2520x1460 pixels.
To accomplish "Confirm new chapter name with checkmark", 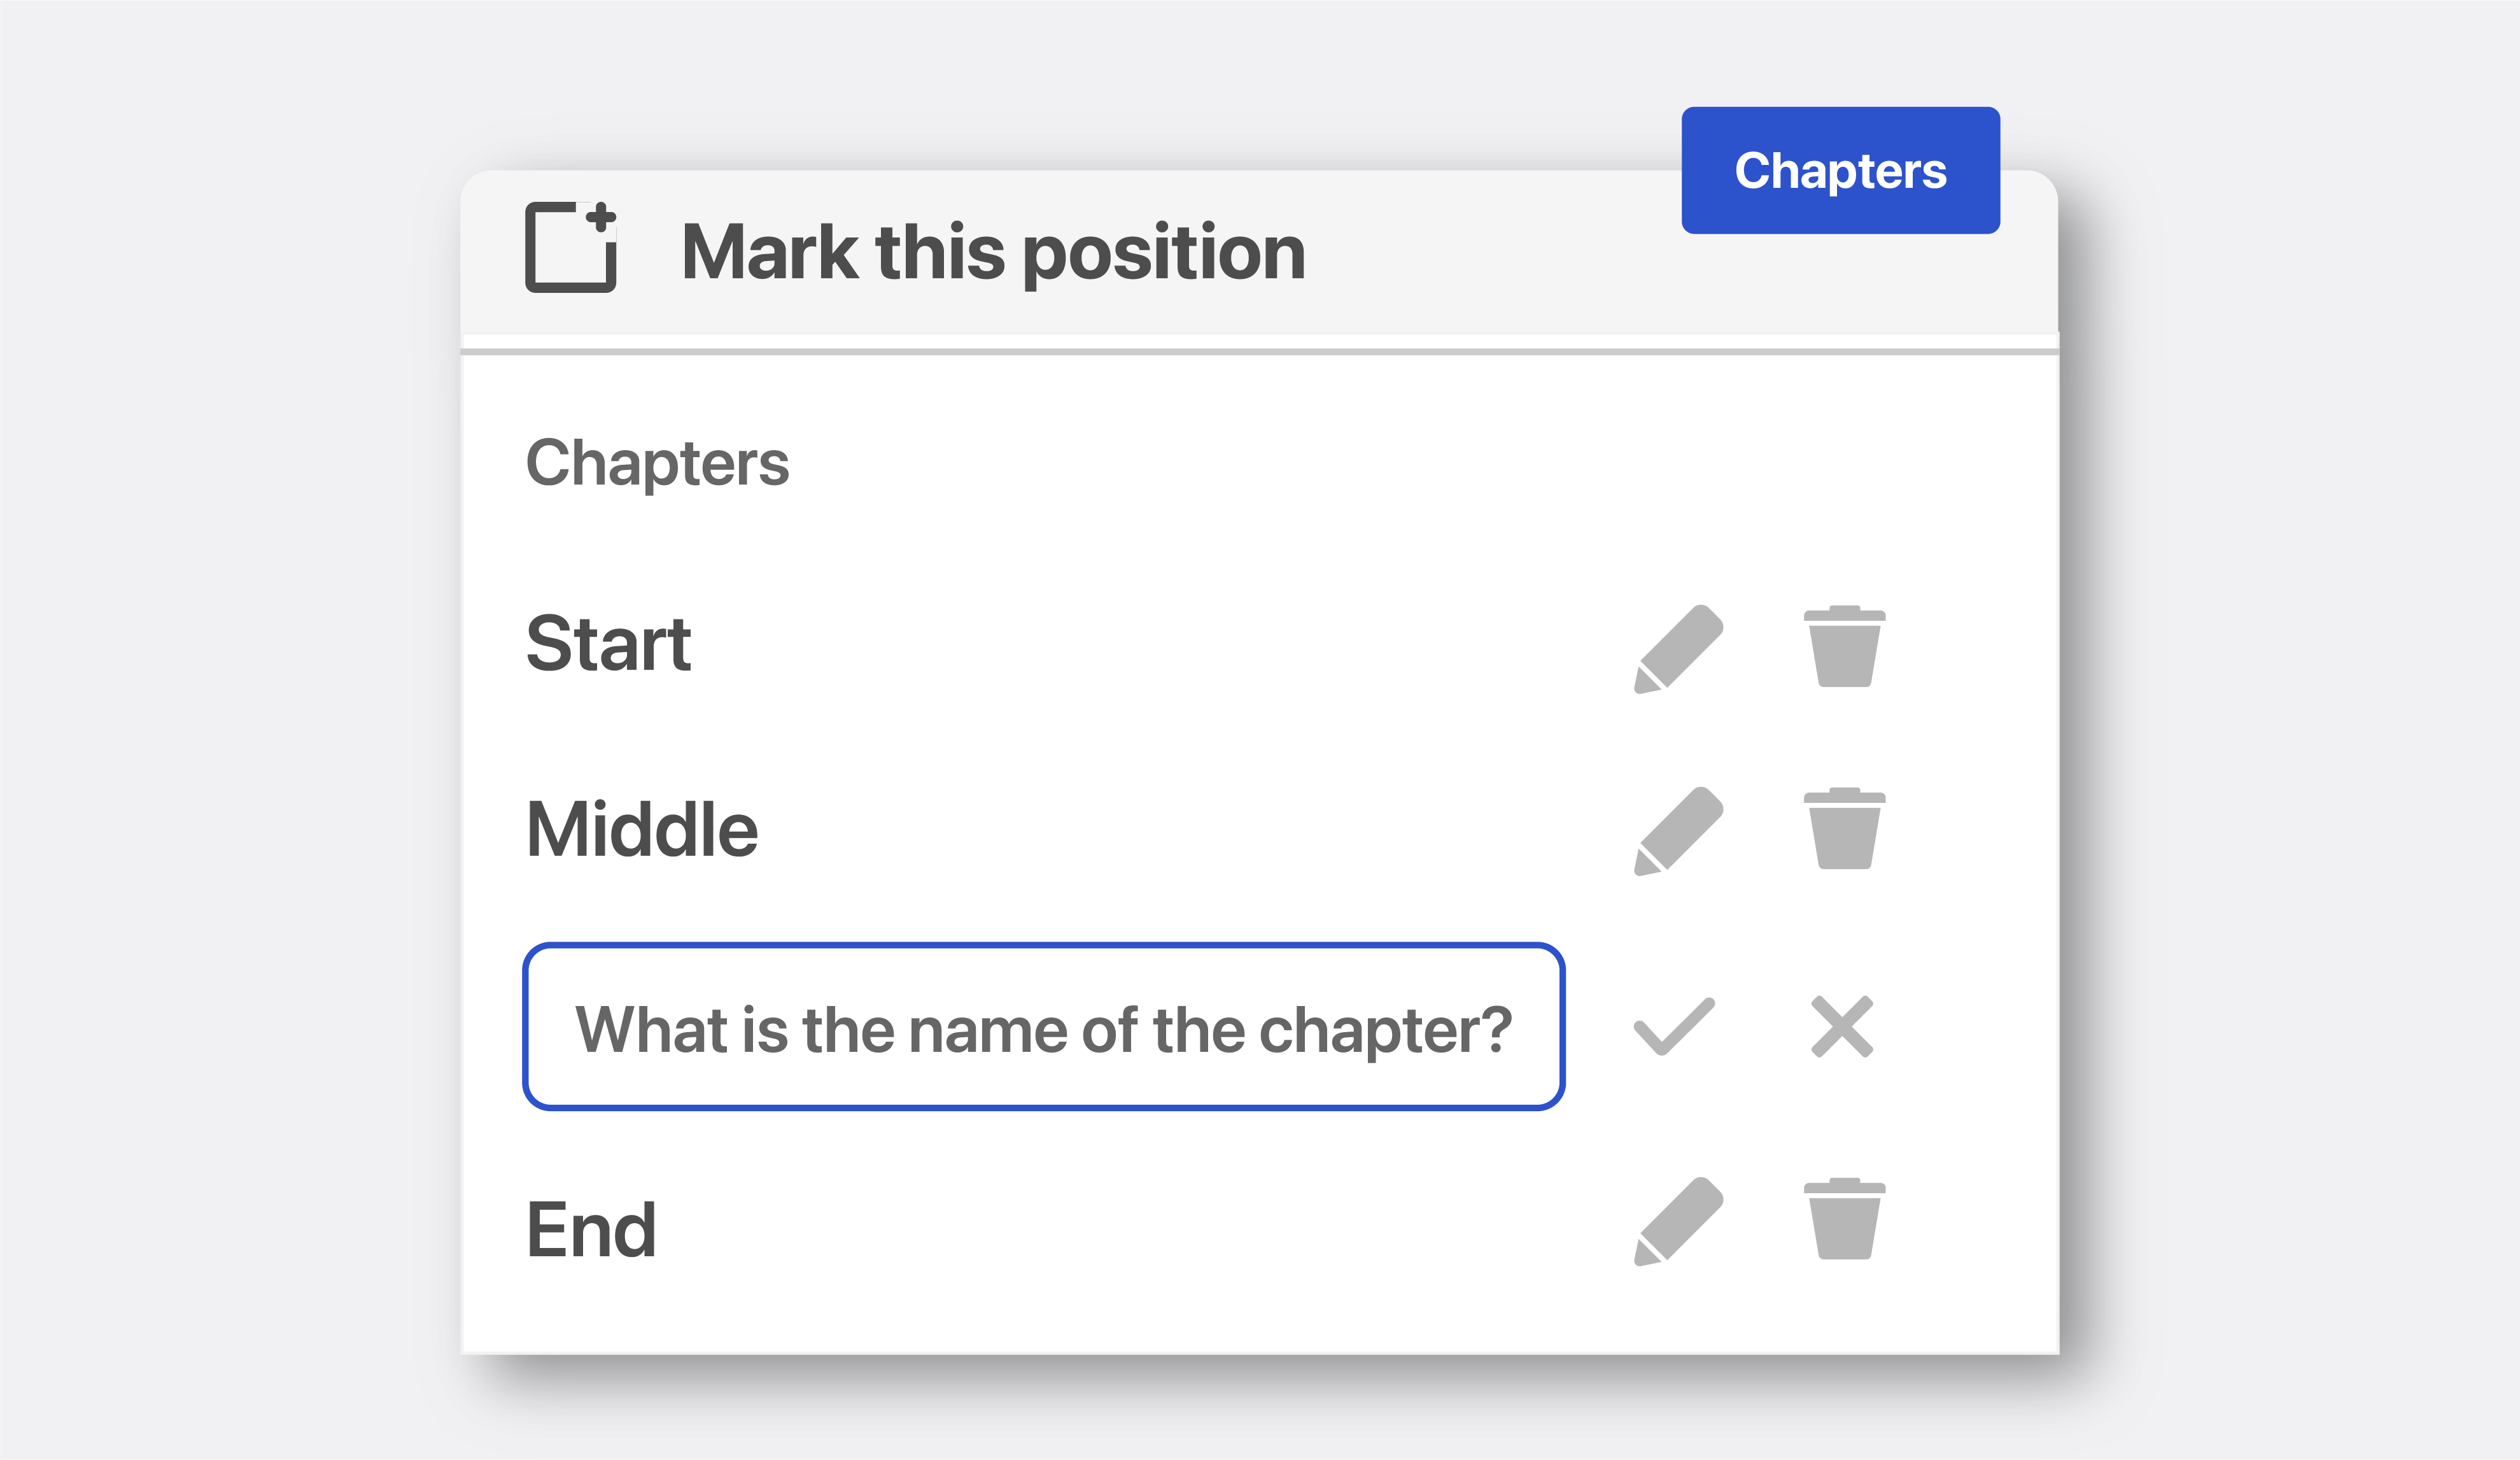I will (1674, 1026).
